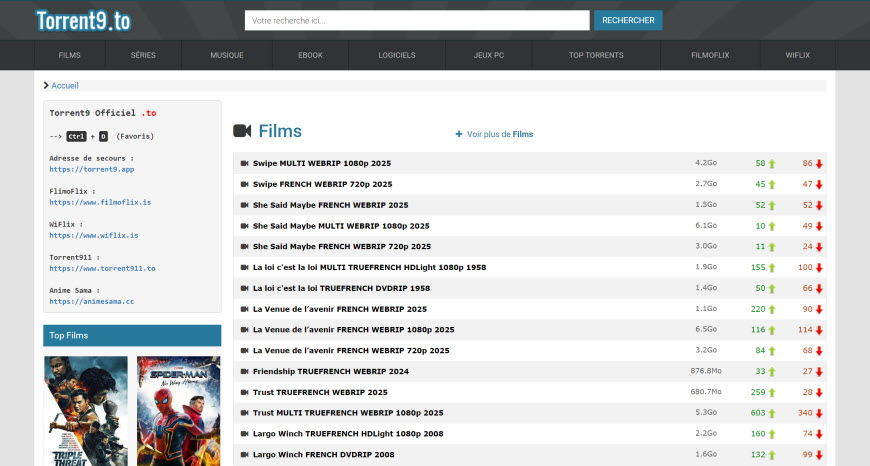Open La Venue de l'avenir FRENCH WEBRIP 2025

point(340,309)
